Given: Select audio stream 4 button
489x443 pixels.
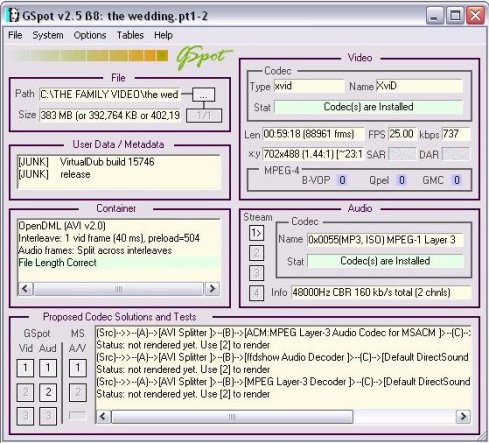Looking at the screenshot, I should 256,293.
